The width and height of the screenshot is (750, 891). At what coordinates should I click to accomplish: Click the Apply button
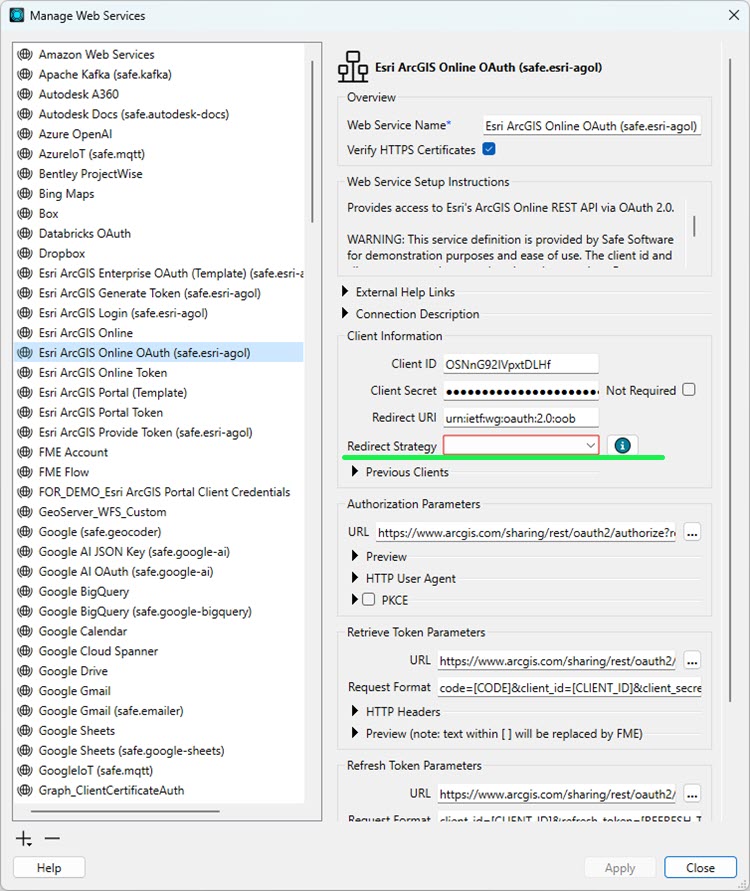620,868
